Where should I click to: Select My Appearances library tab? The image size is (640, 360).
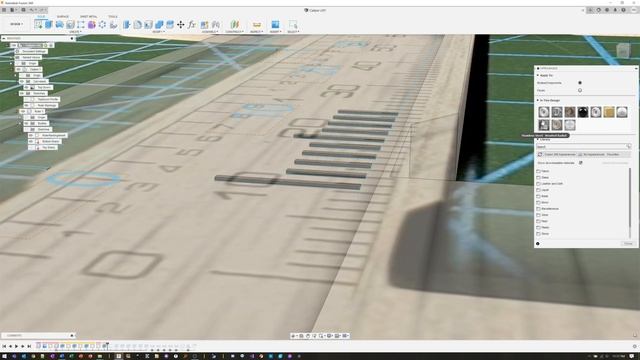591,155
